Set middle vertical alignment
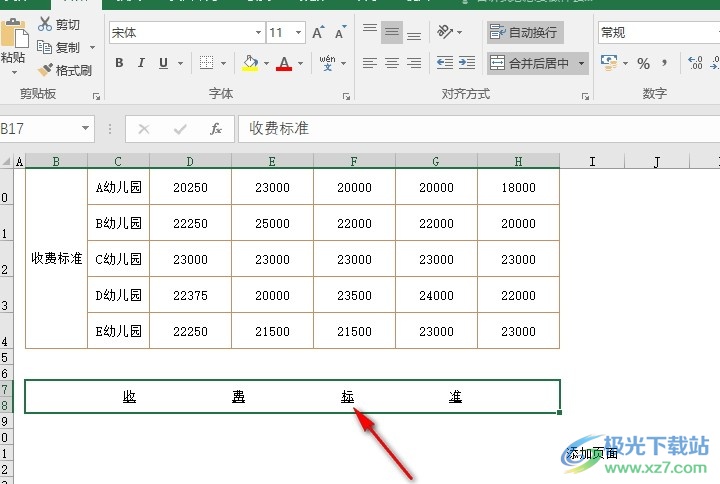Viewport: 720px width, 484px height. [x=392, y=32]
